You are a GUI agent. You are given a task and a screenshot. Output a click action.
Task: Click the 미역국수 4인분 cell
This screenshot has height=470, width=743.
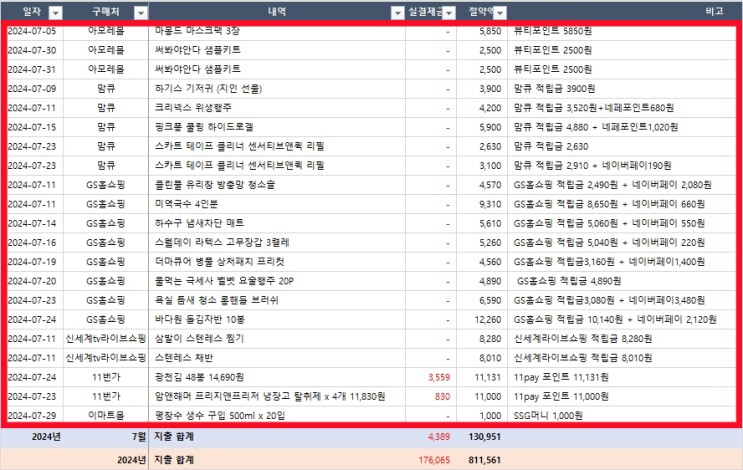tap(186, 204)
